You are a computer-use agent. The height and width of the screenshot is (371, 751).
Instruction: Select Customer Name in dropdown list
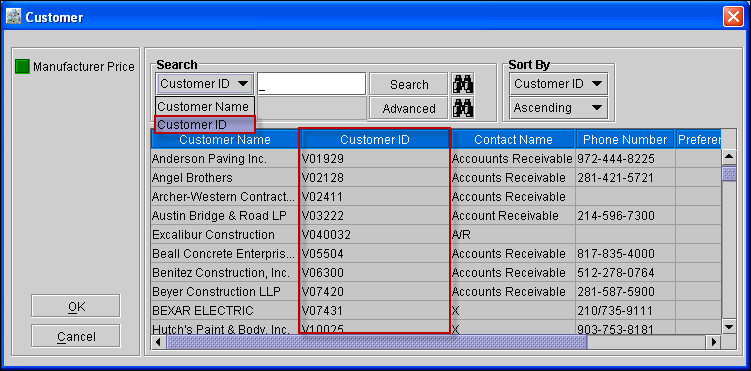[x=205, y=106]
